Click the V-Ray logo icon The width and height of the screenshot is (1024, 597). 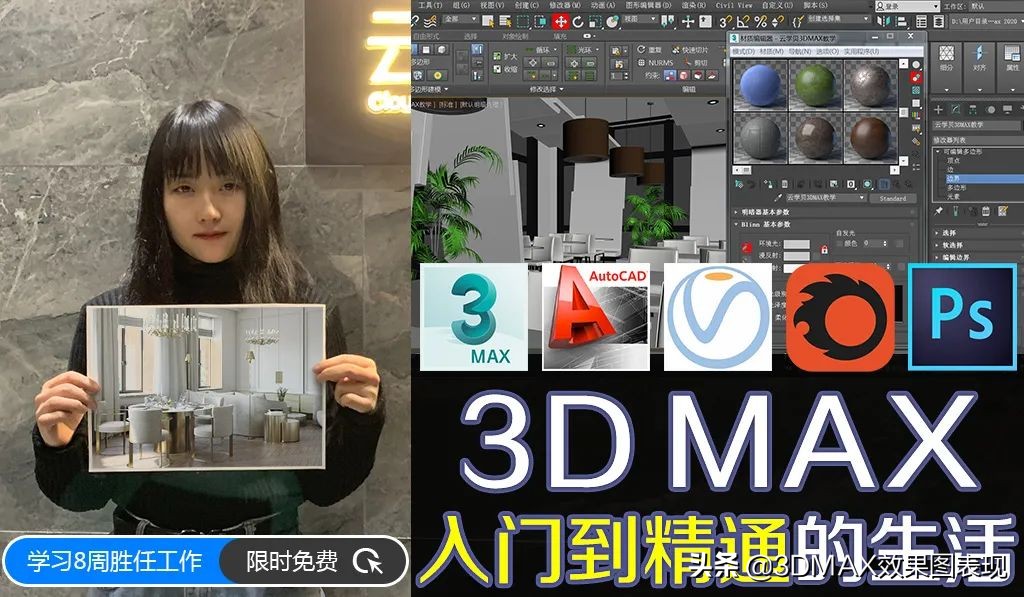point(717,318)
